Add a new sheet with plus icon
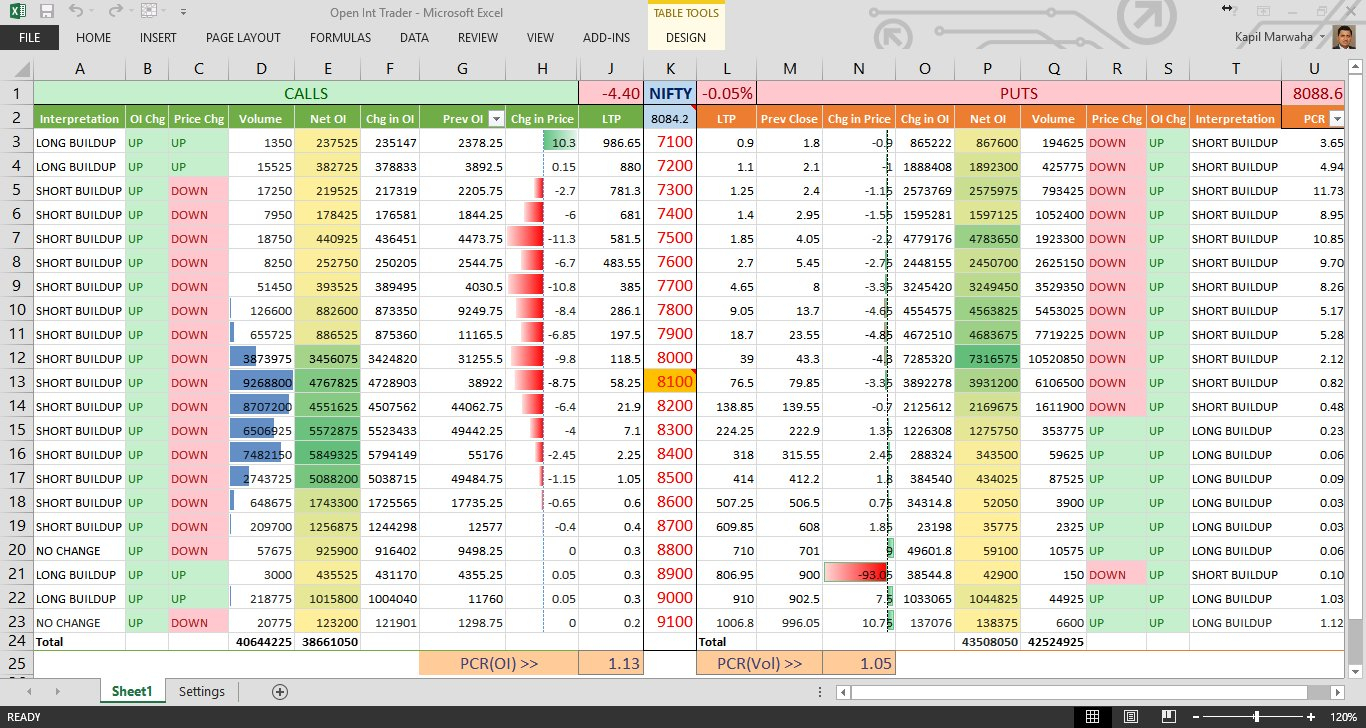 [280, 691]
